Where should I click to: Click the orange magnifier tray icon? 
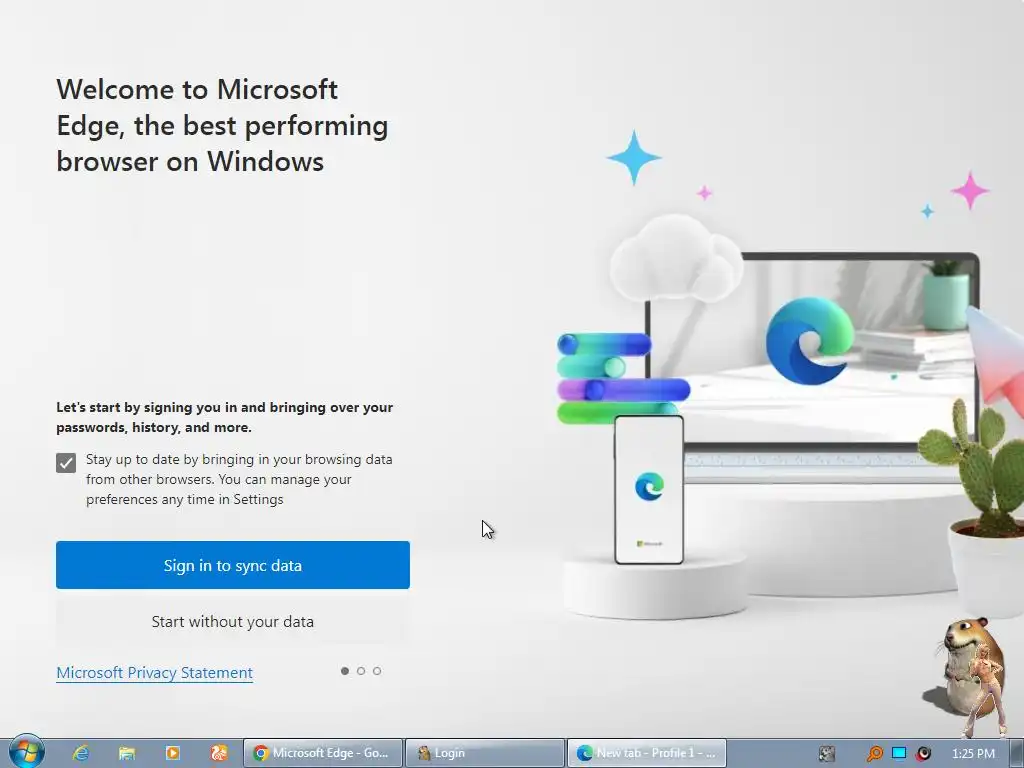click(874, 754)
